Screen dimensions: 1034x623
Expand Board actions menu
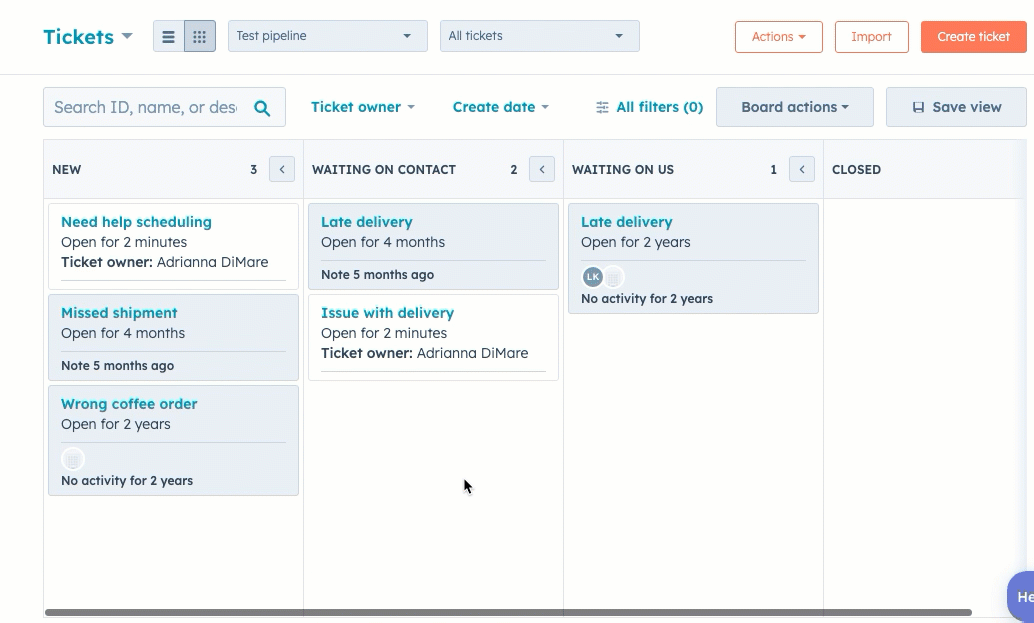coord(795,107)
